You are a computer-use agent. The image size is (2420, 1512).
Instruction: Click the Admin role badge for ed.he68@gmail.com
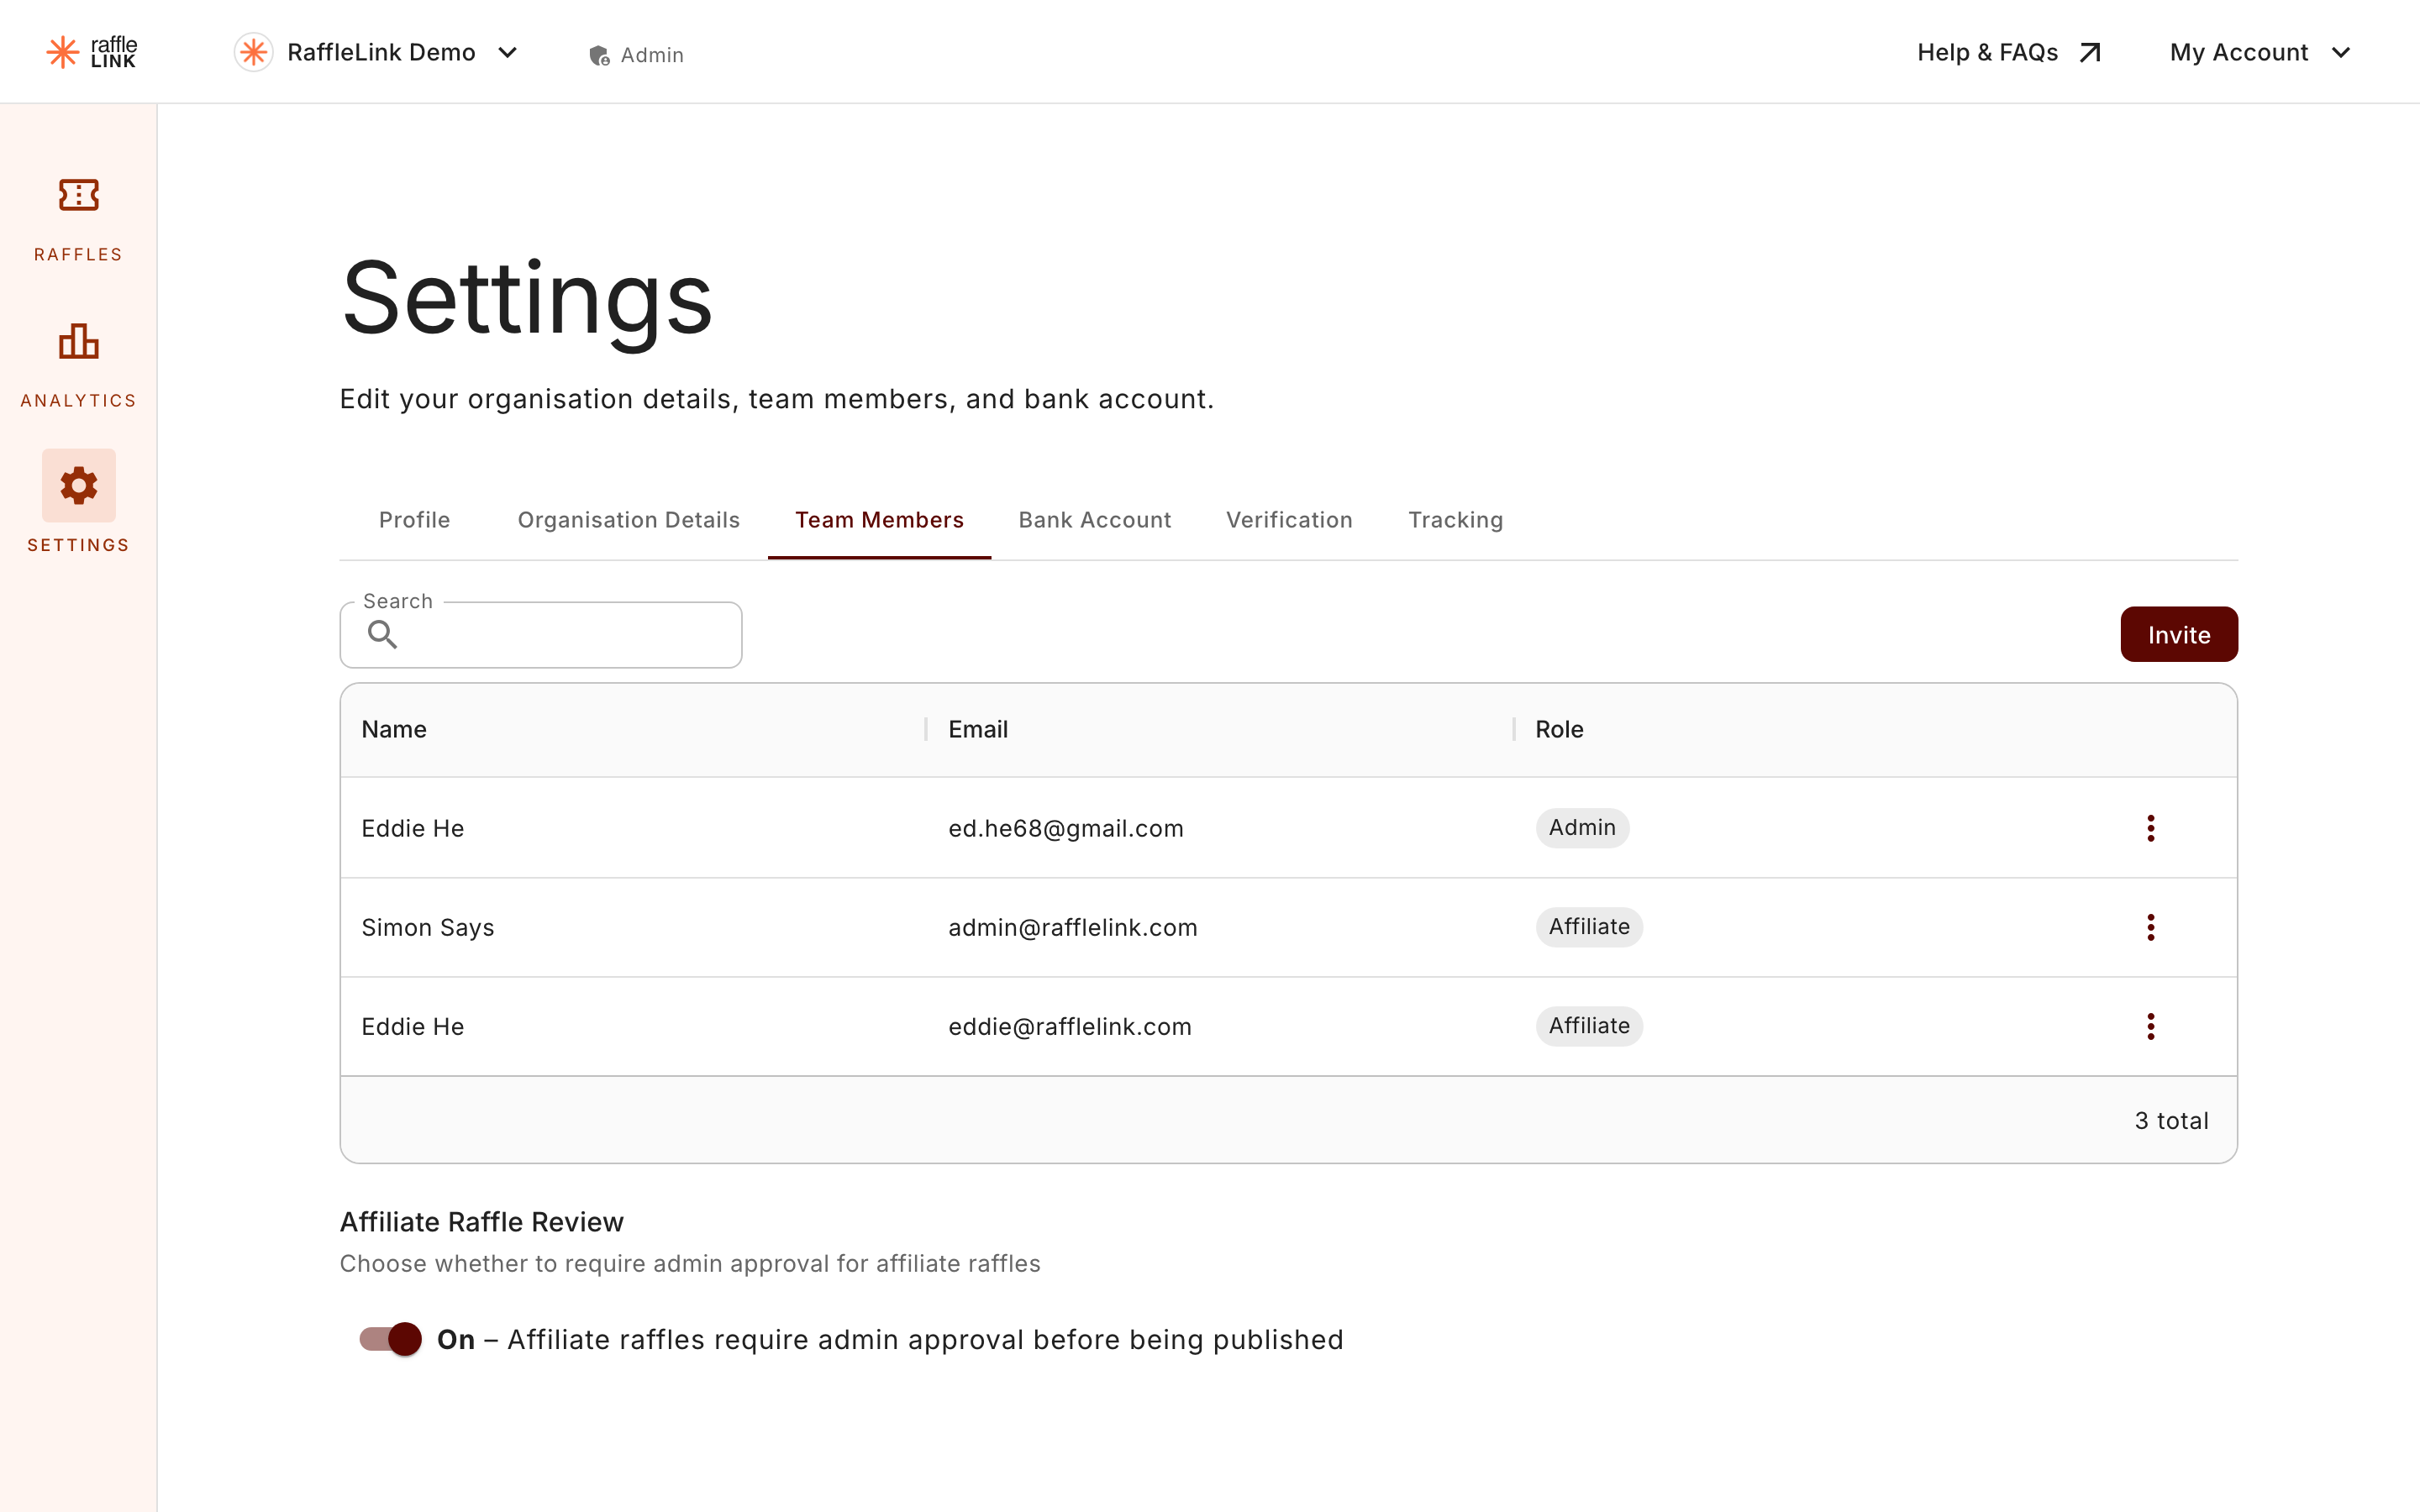tap(1582, 828)
